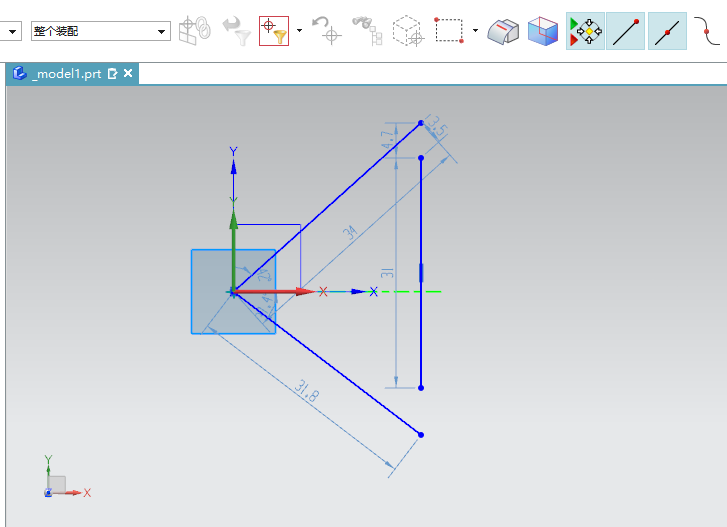This screenshot has width=727, height=527.
Task: Click the undo snap point icon
Action: [327, 31]
